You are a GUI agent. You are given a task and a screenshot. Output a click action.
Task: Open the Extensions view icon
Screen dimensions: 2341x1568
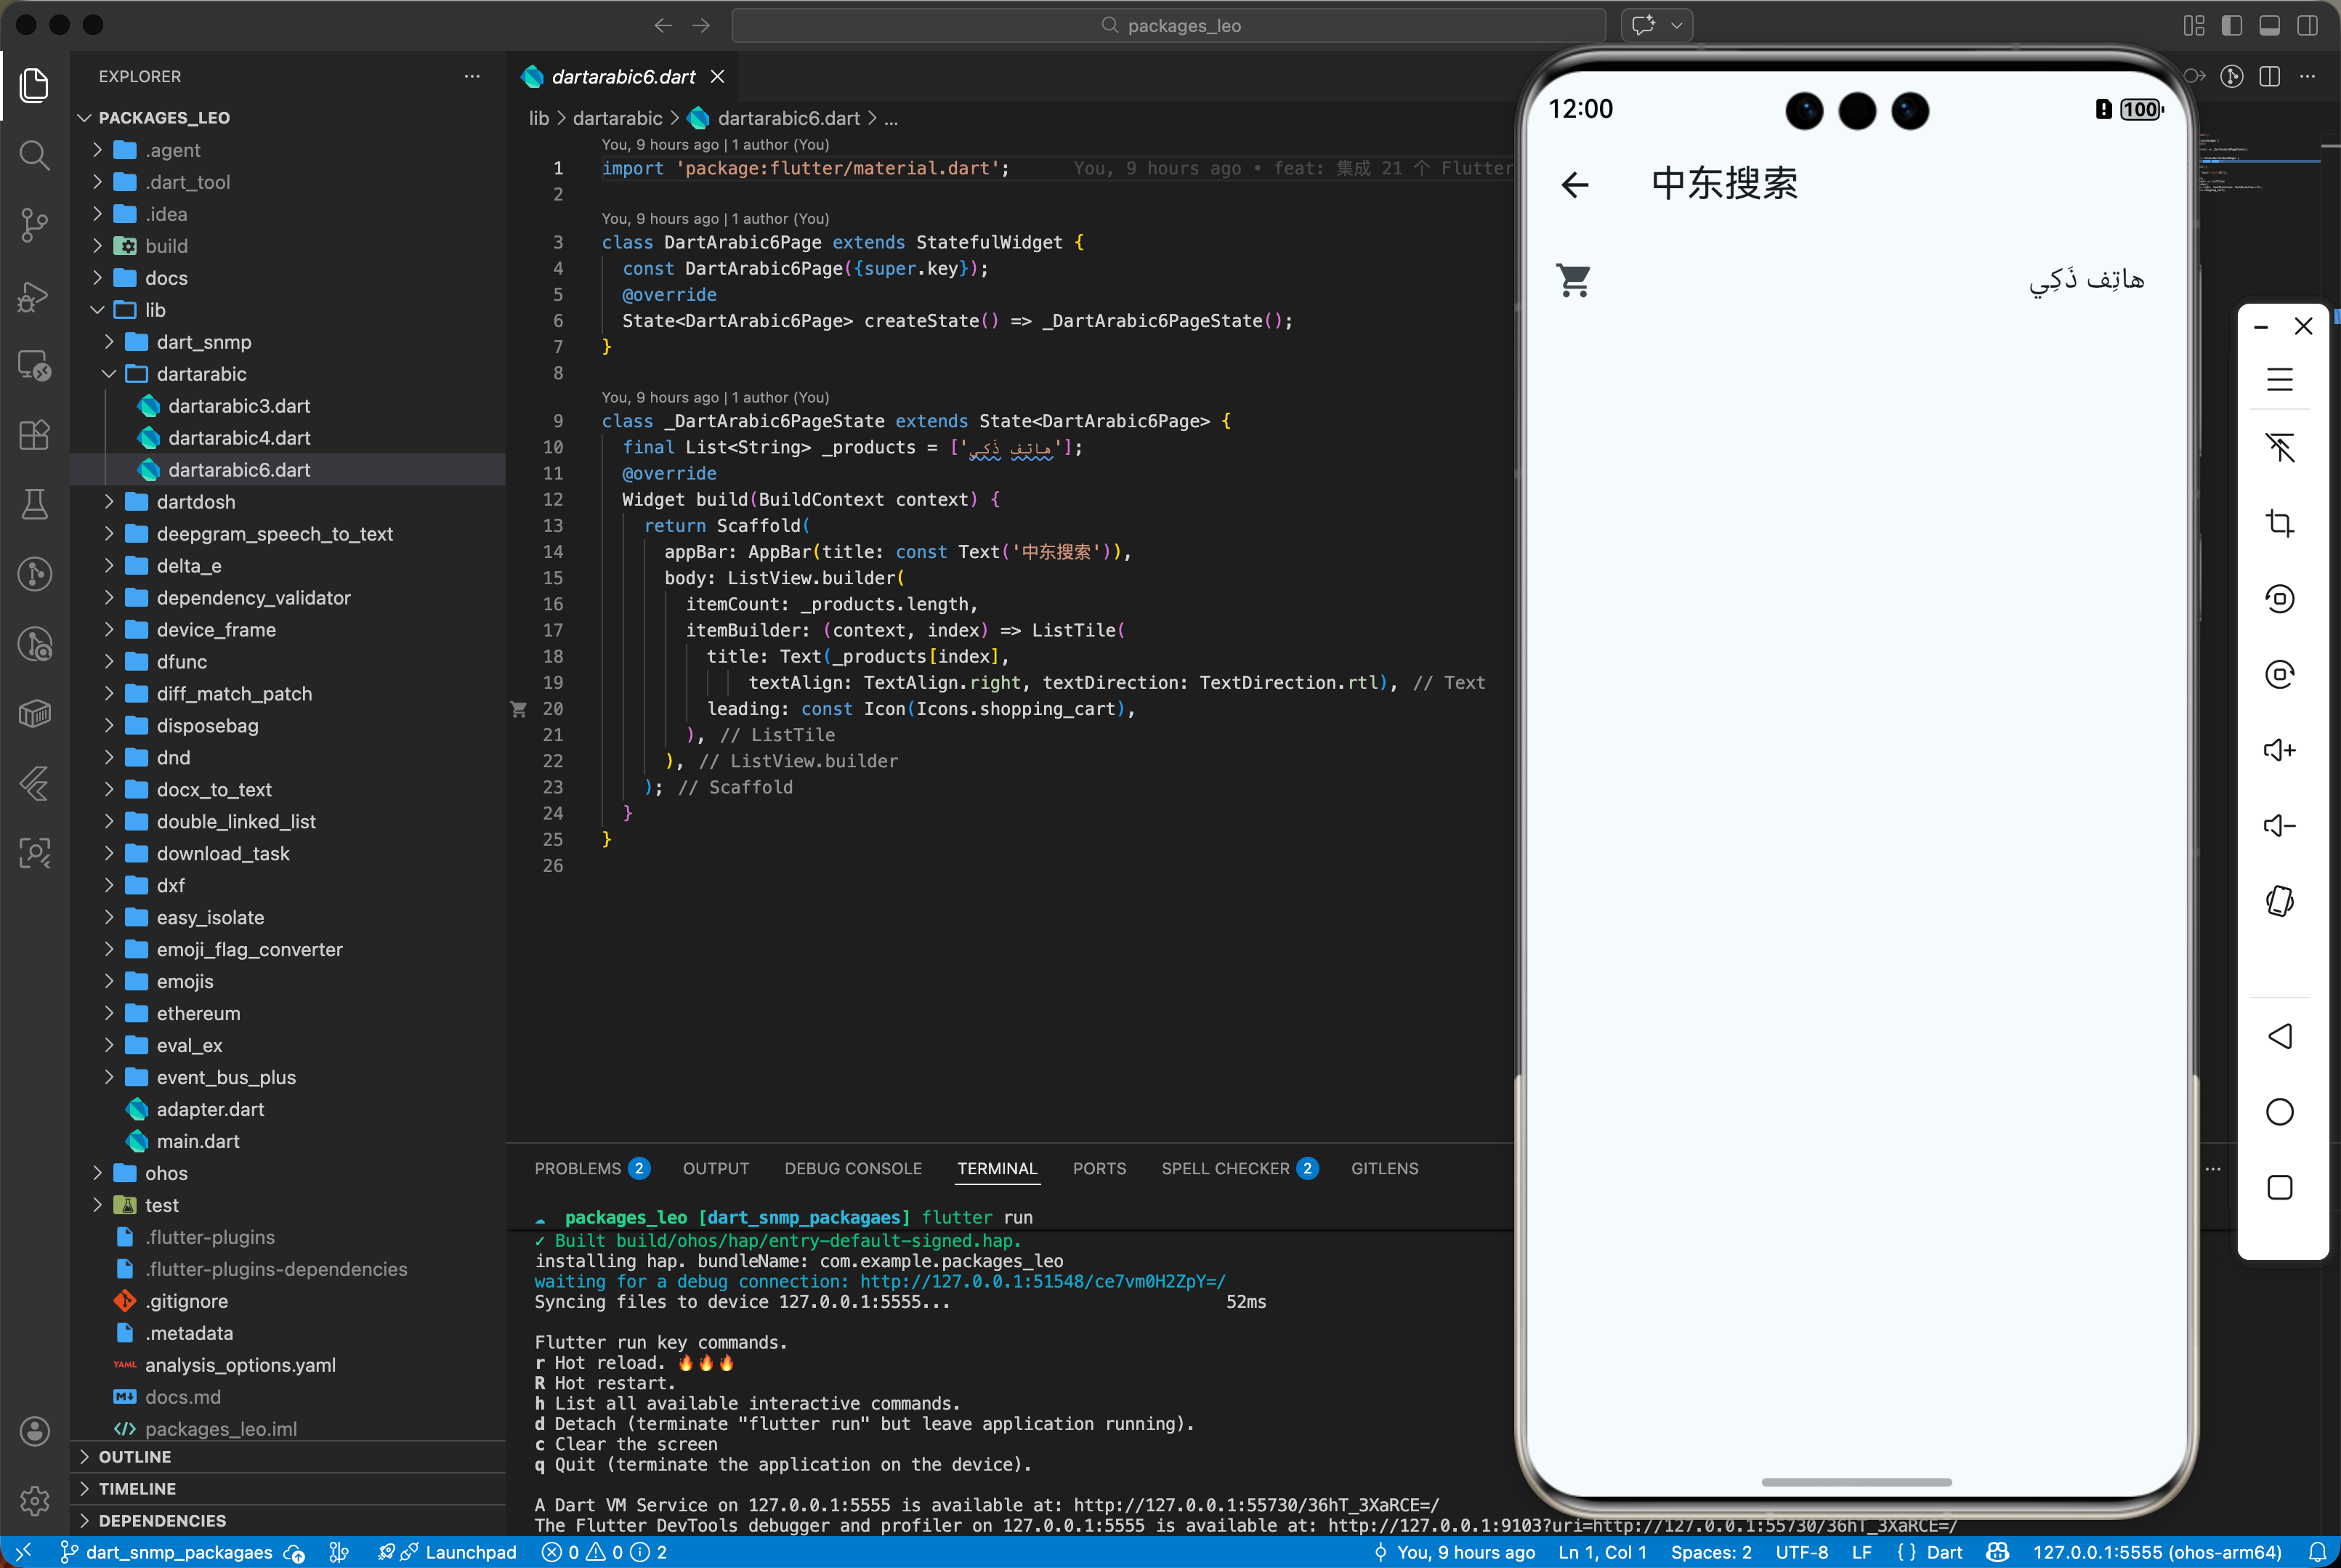pyautogui.click(x=34, y=435)
